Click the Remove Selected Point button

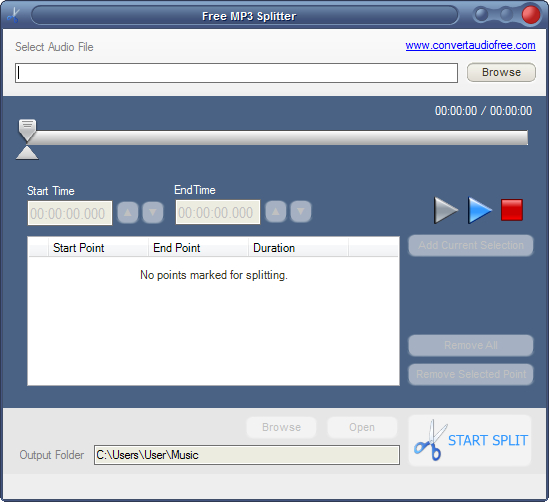pyautogui.click(x=471, y=374)
